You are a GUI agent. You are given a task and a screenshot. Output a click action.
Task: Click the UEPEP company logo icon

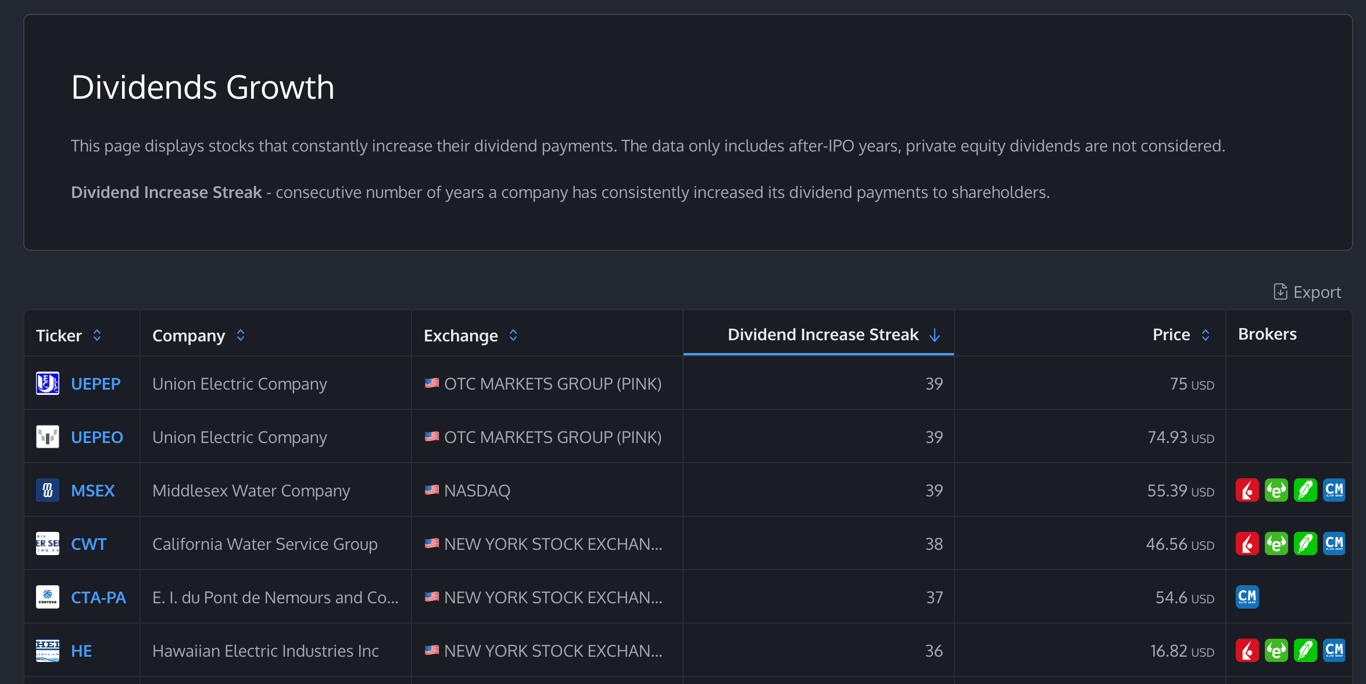(47, 384)
